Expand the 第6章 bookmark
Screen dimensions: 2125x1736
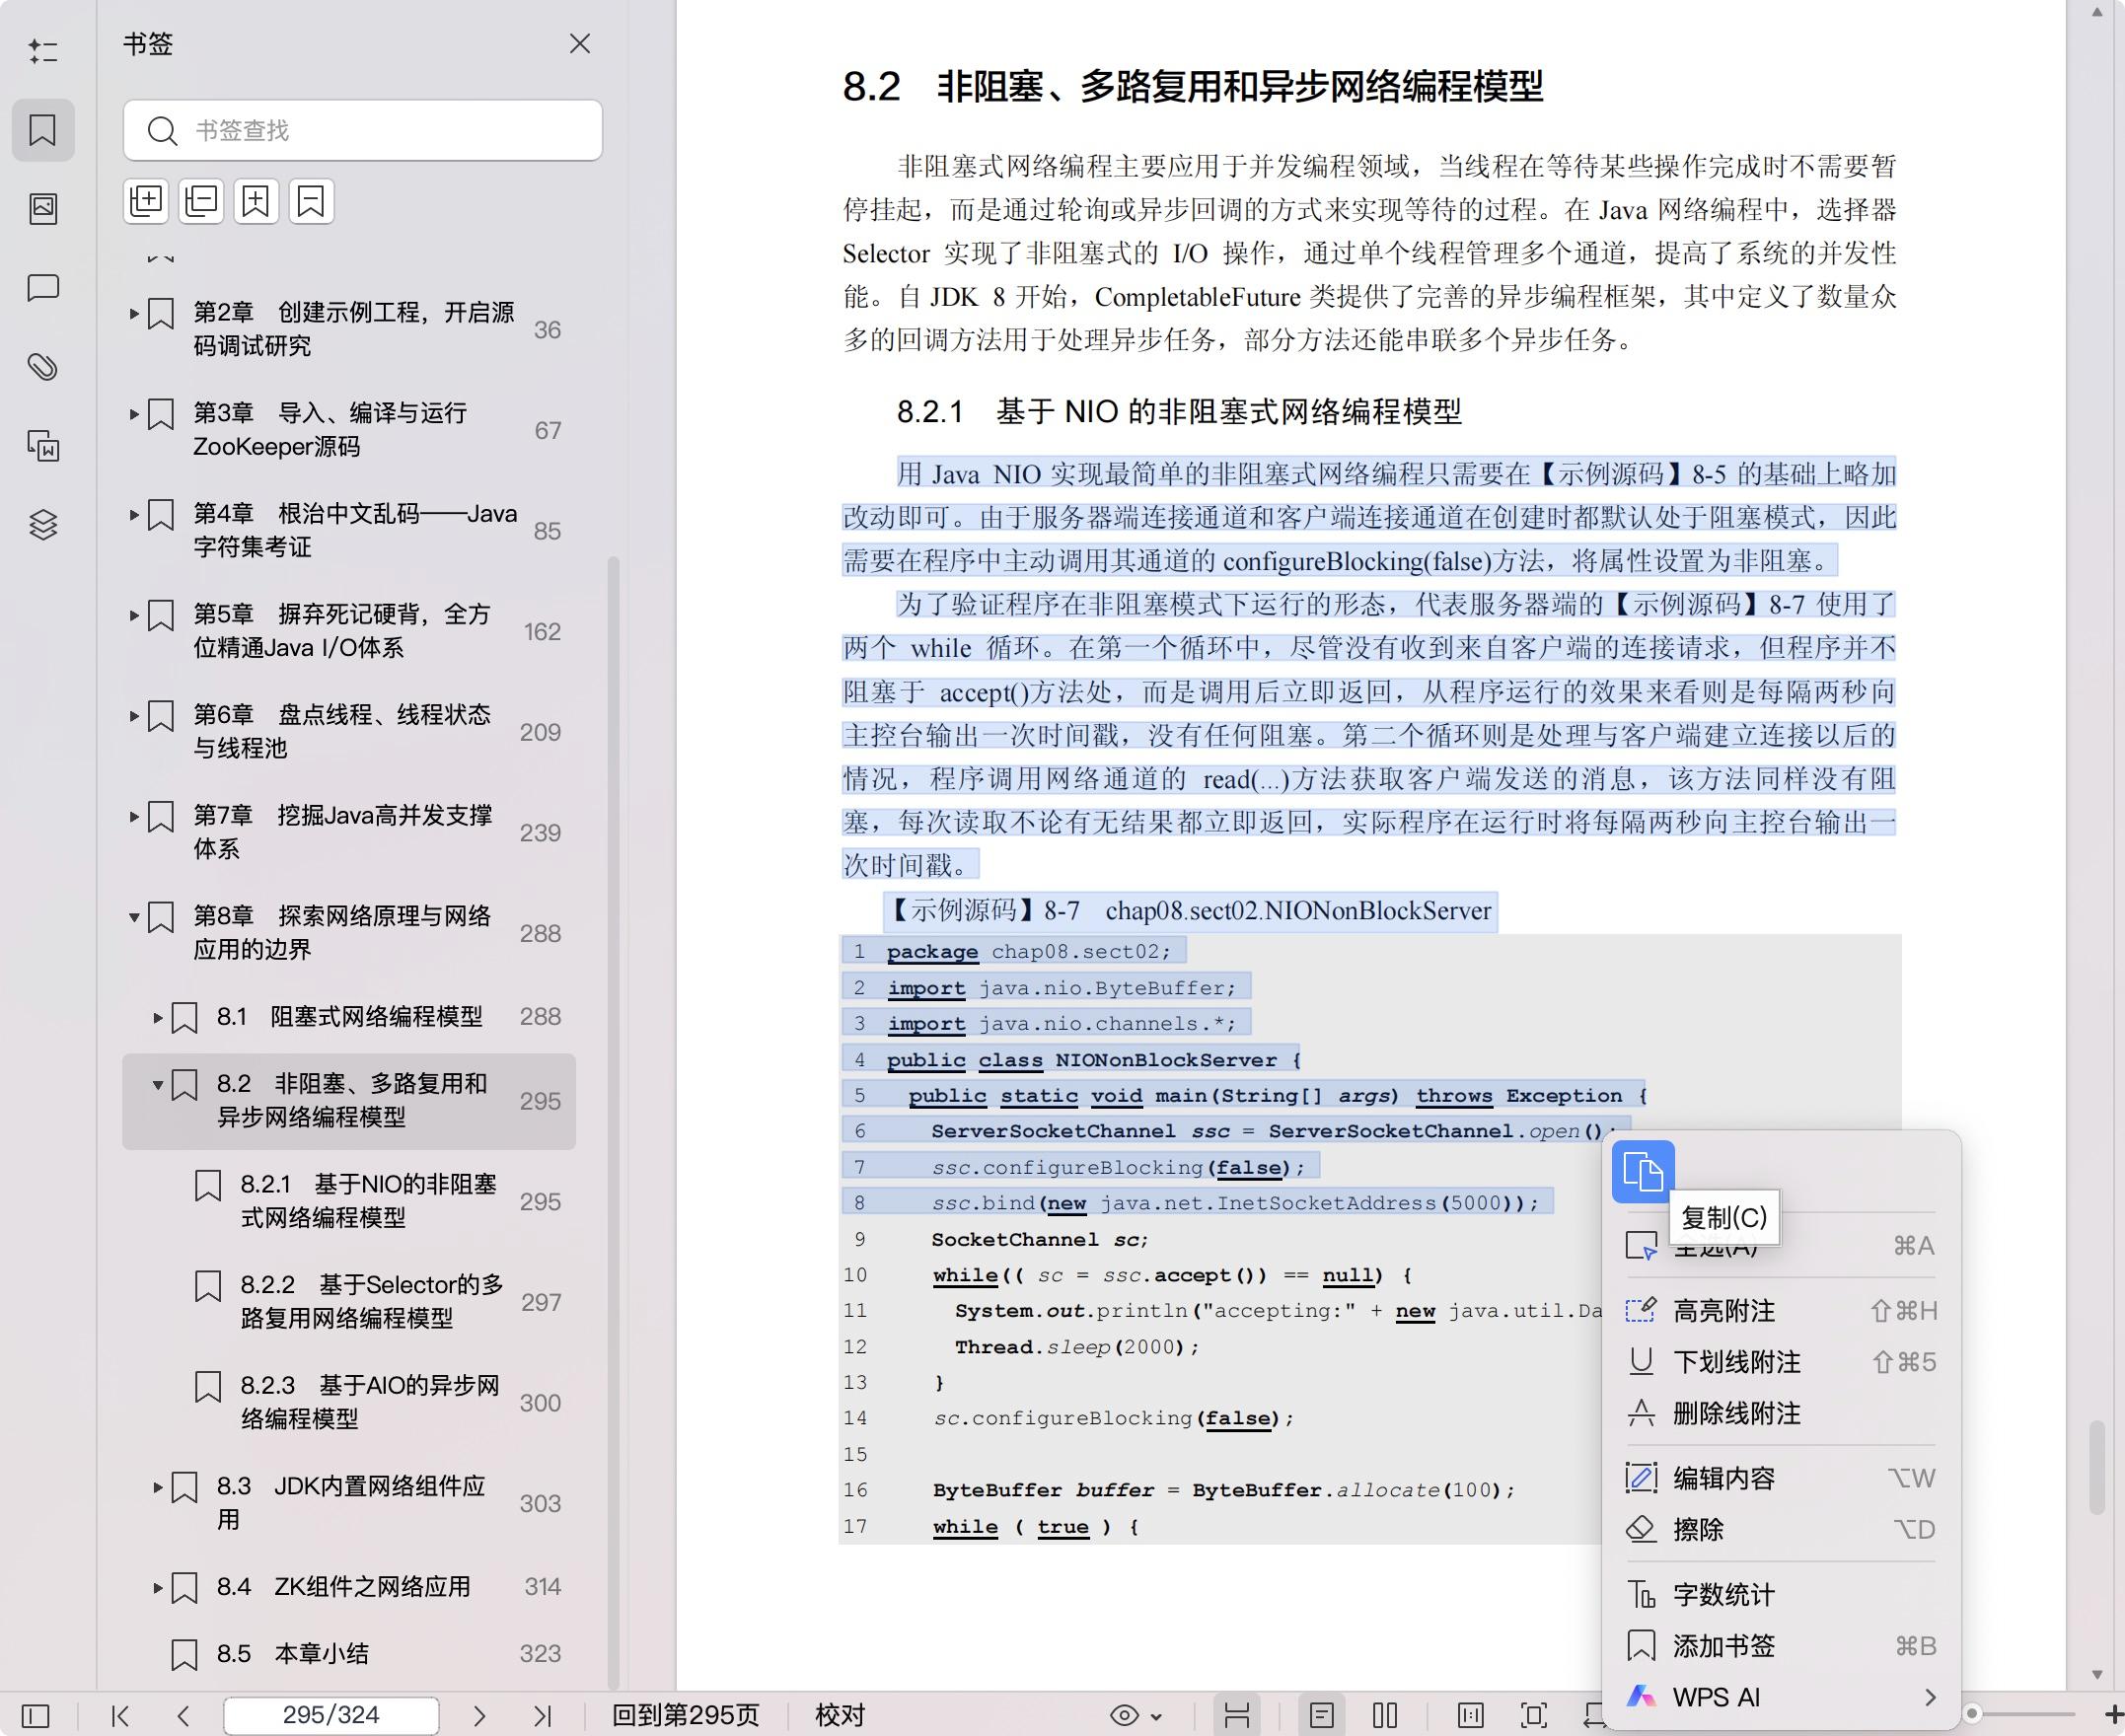coord(134,715)
